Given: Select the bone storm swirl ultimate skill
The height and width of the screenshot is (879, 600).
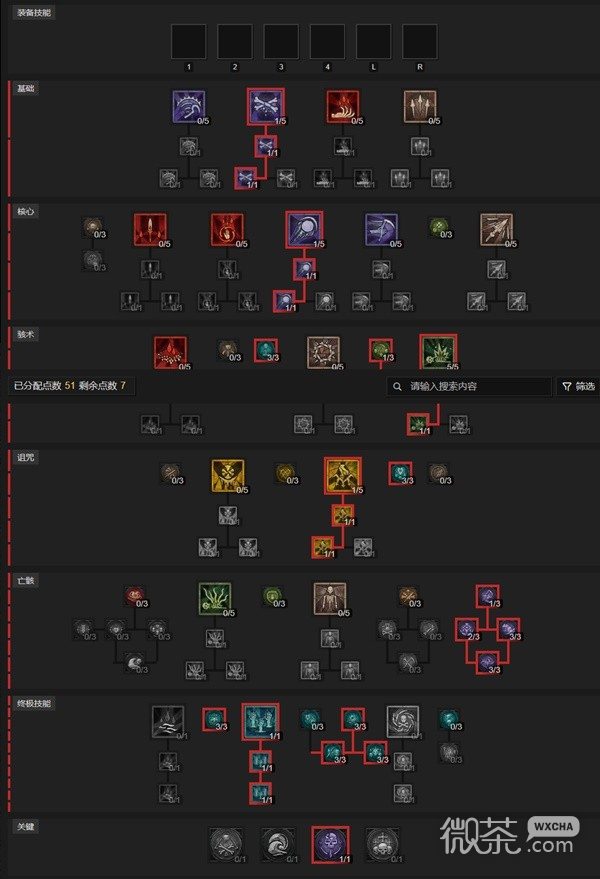Looking at the screenshot, I should click(403, 721).
